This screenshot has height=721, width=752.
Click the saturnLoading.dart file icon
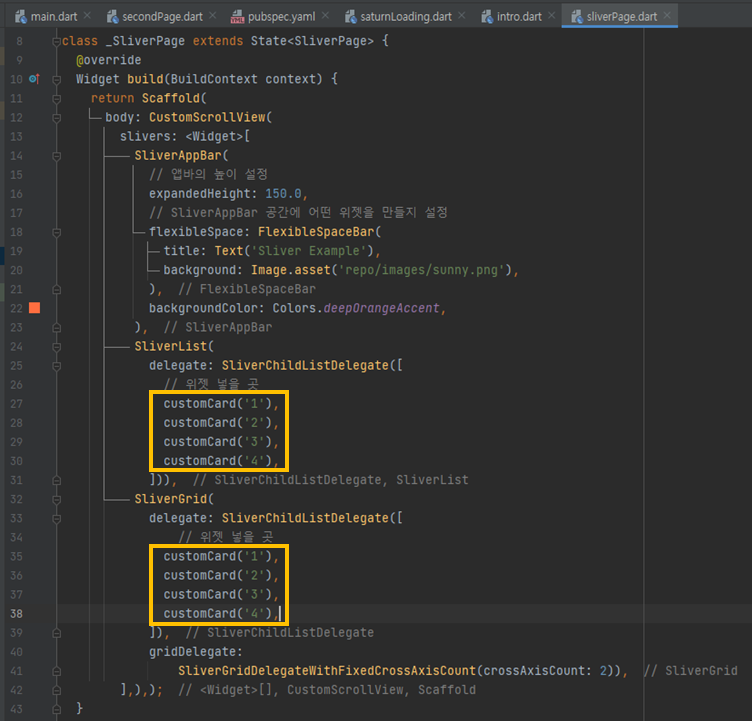(x=351, y=17)
